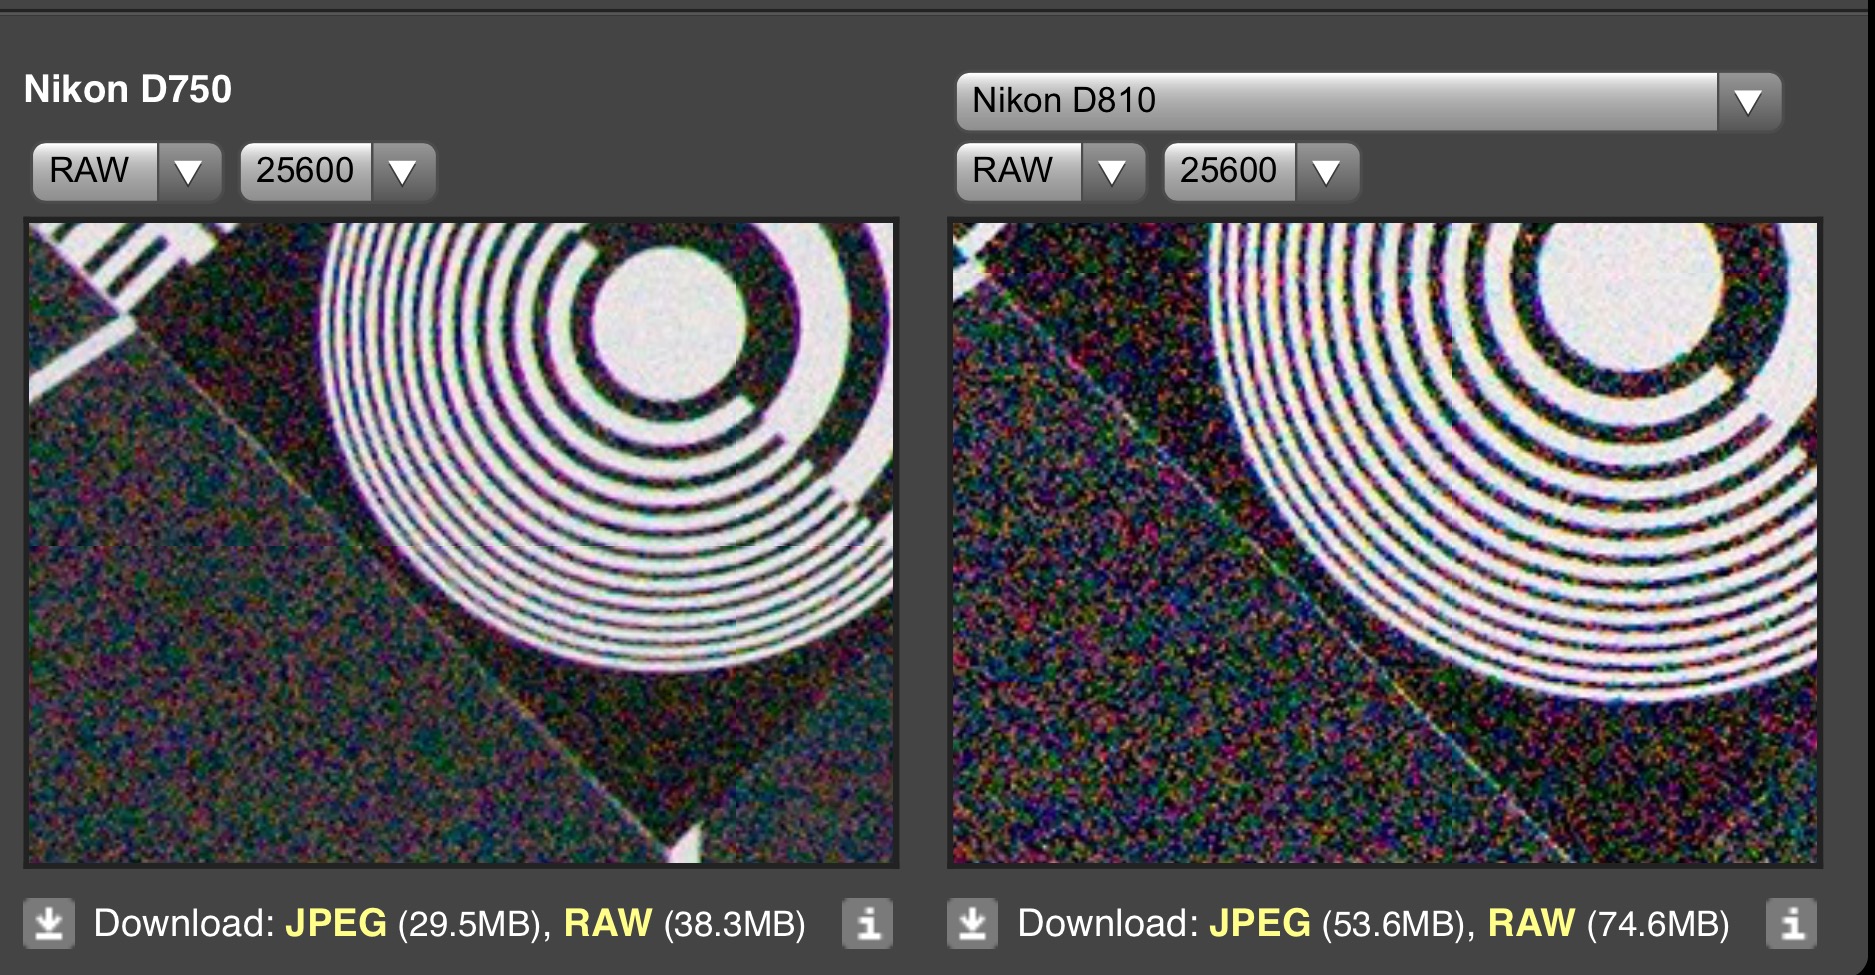Download the 29.5MB JPEG for Nikon D750
Screen dimensions: 1875x975
[336, 923]
